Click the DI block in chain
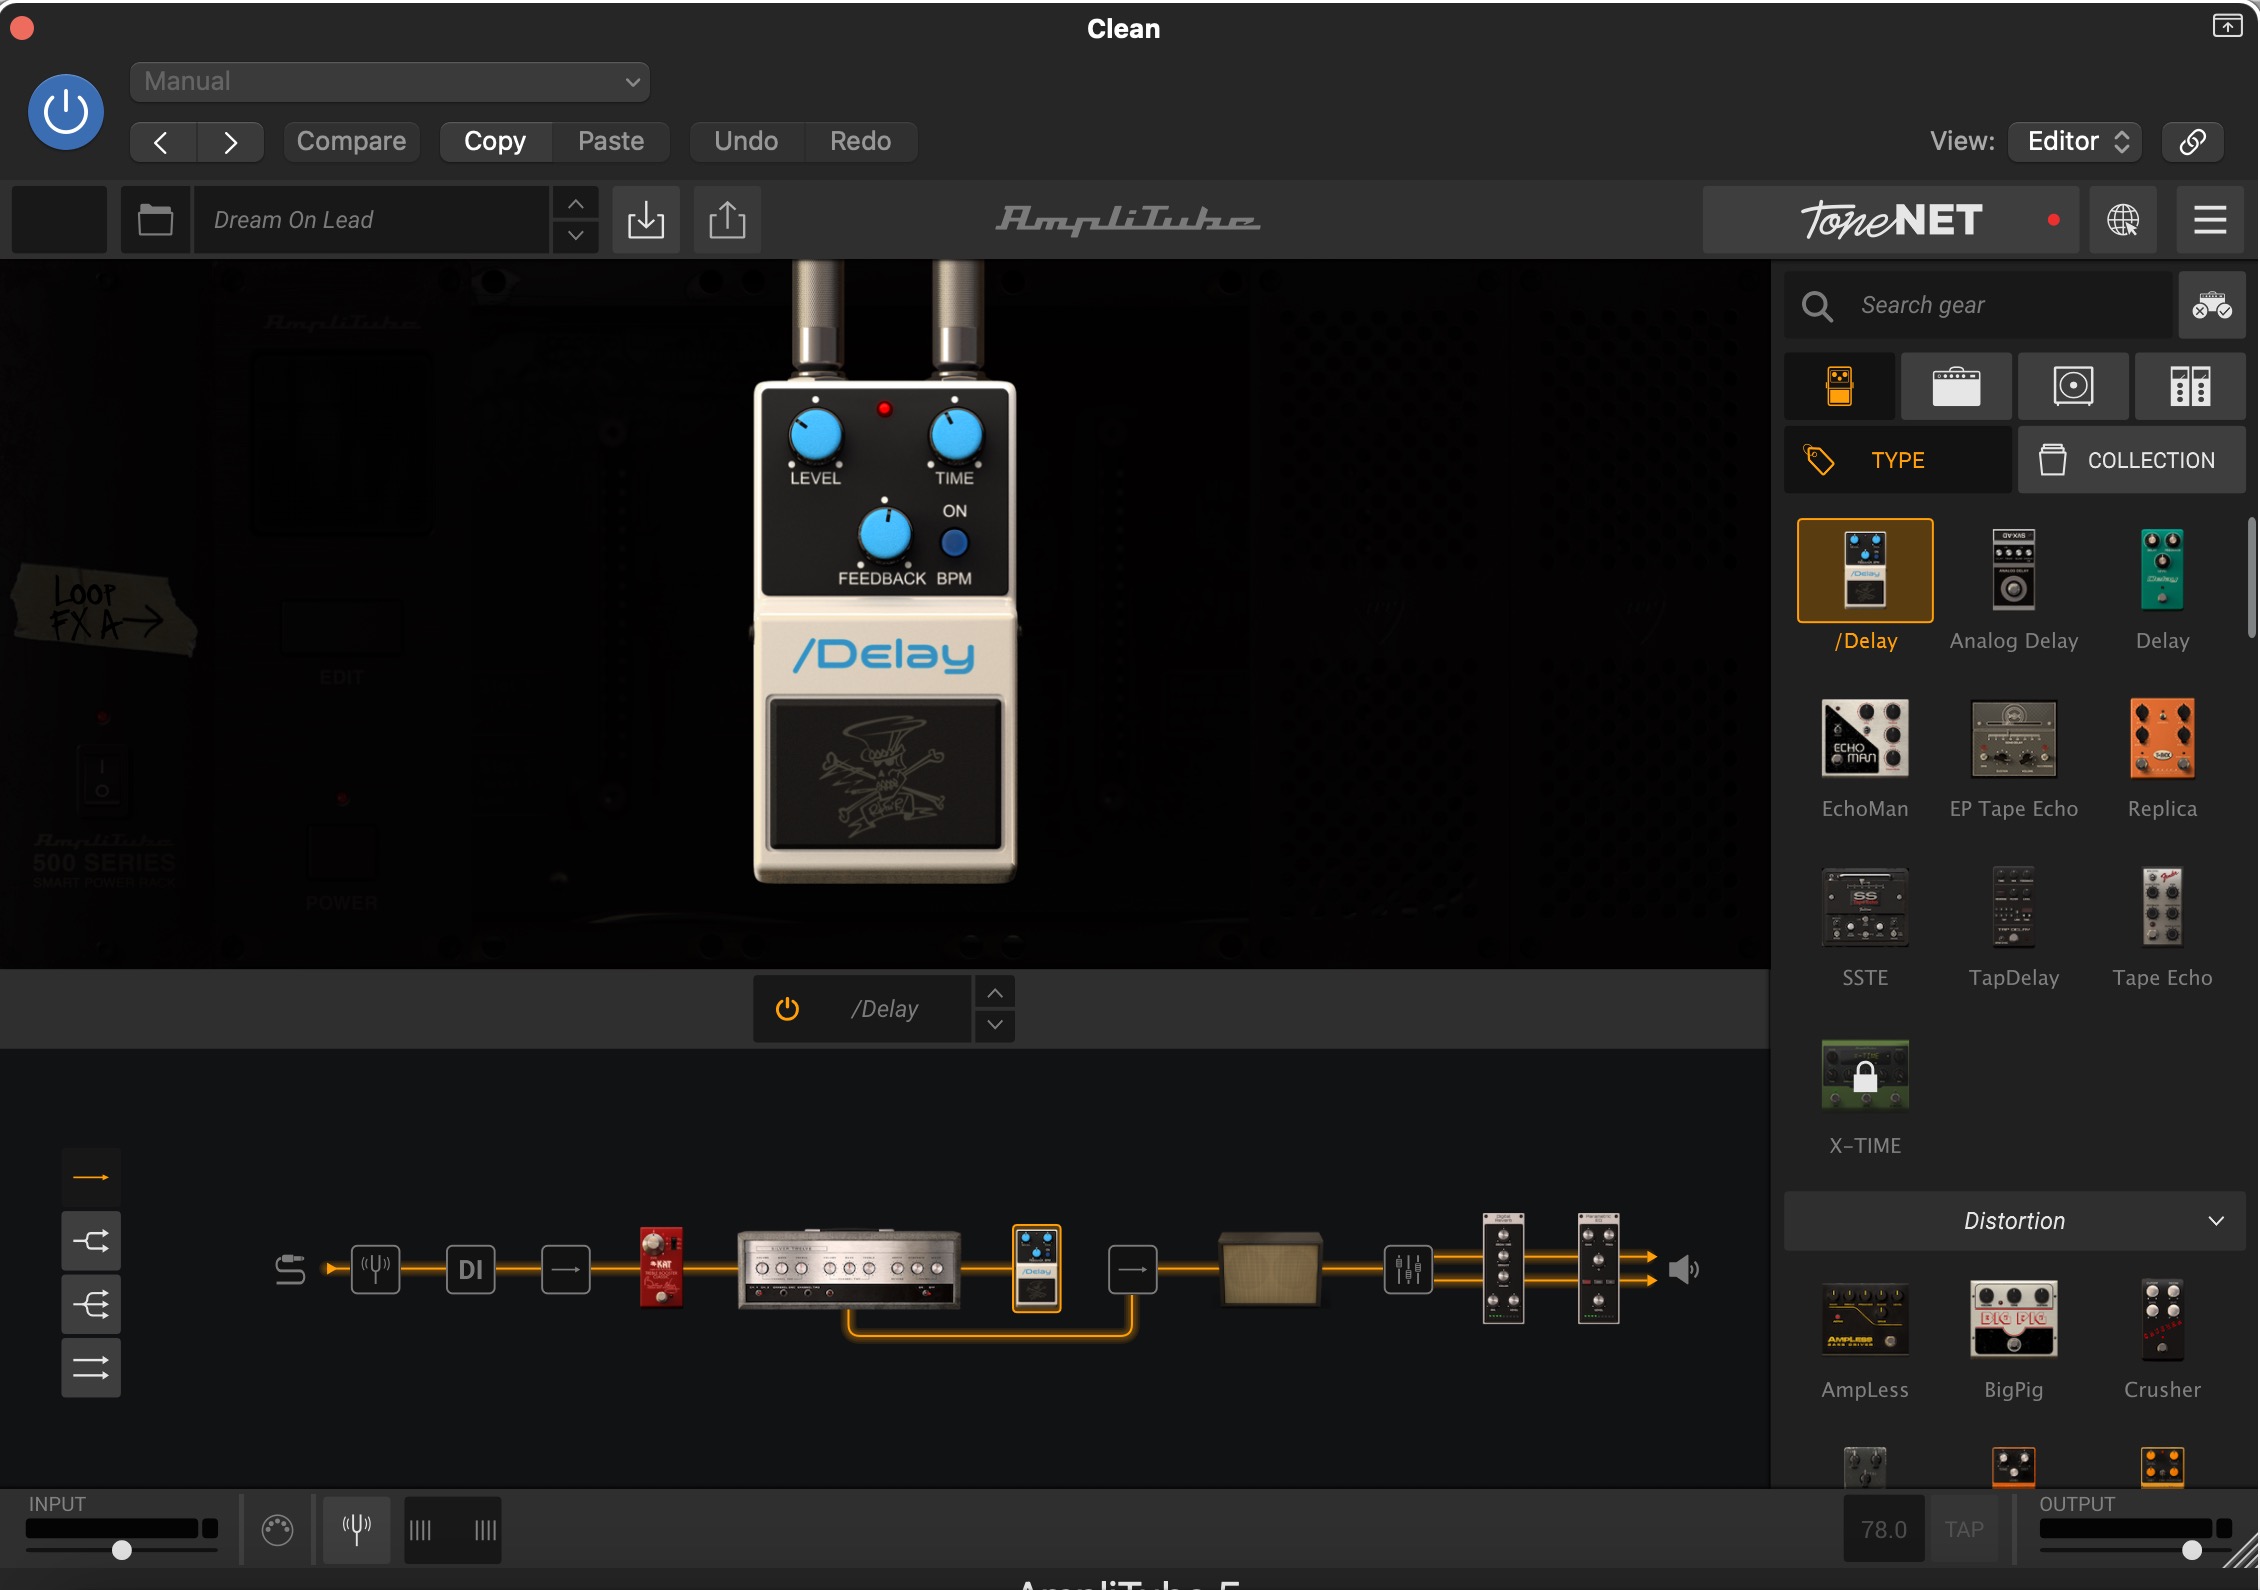 click(x=470, y=1270)
